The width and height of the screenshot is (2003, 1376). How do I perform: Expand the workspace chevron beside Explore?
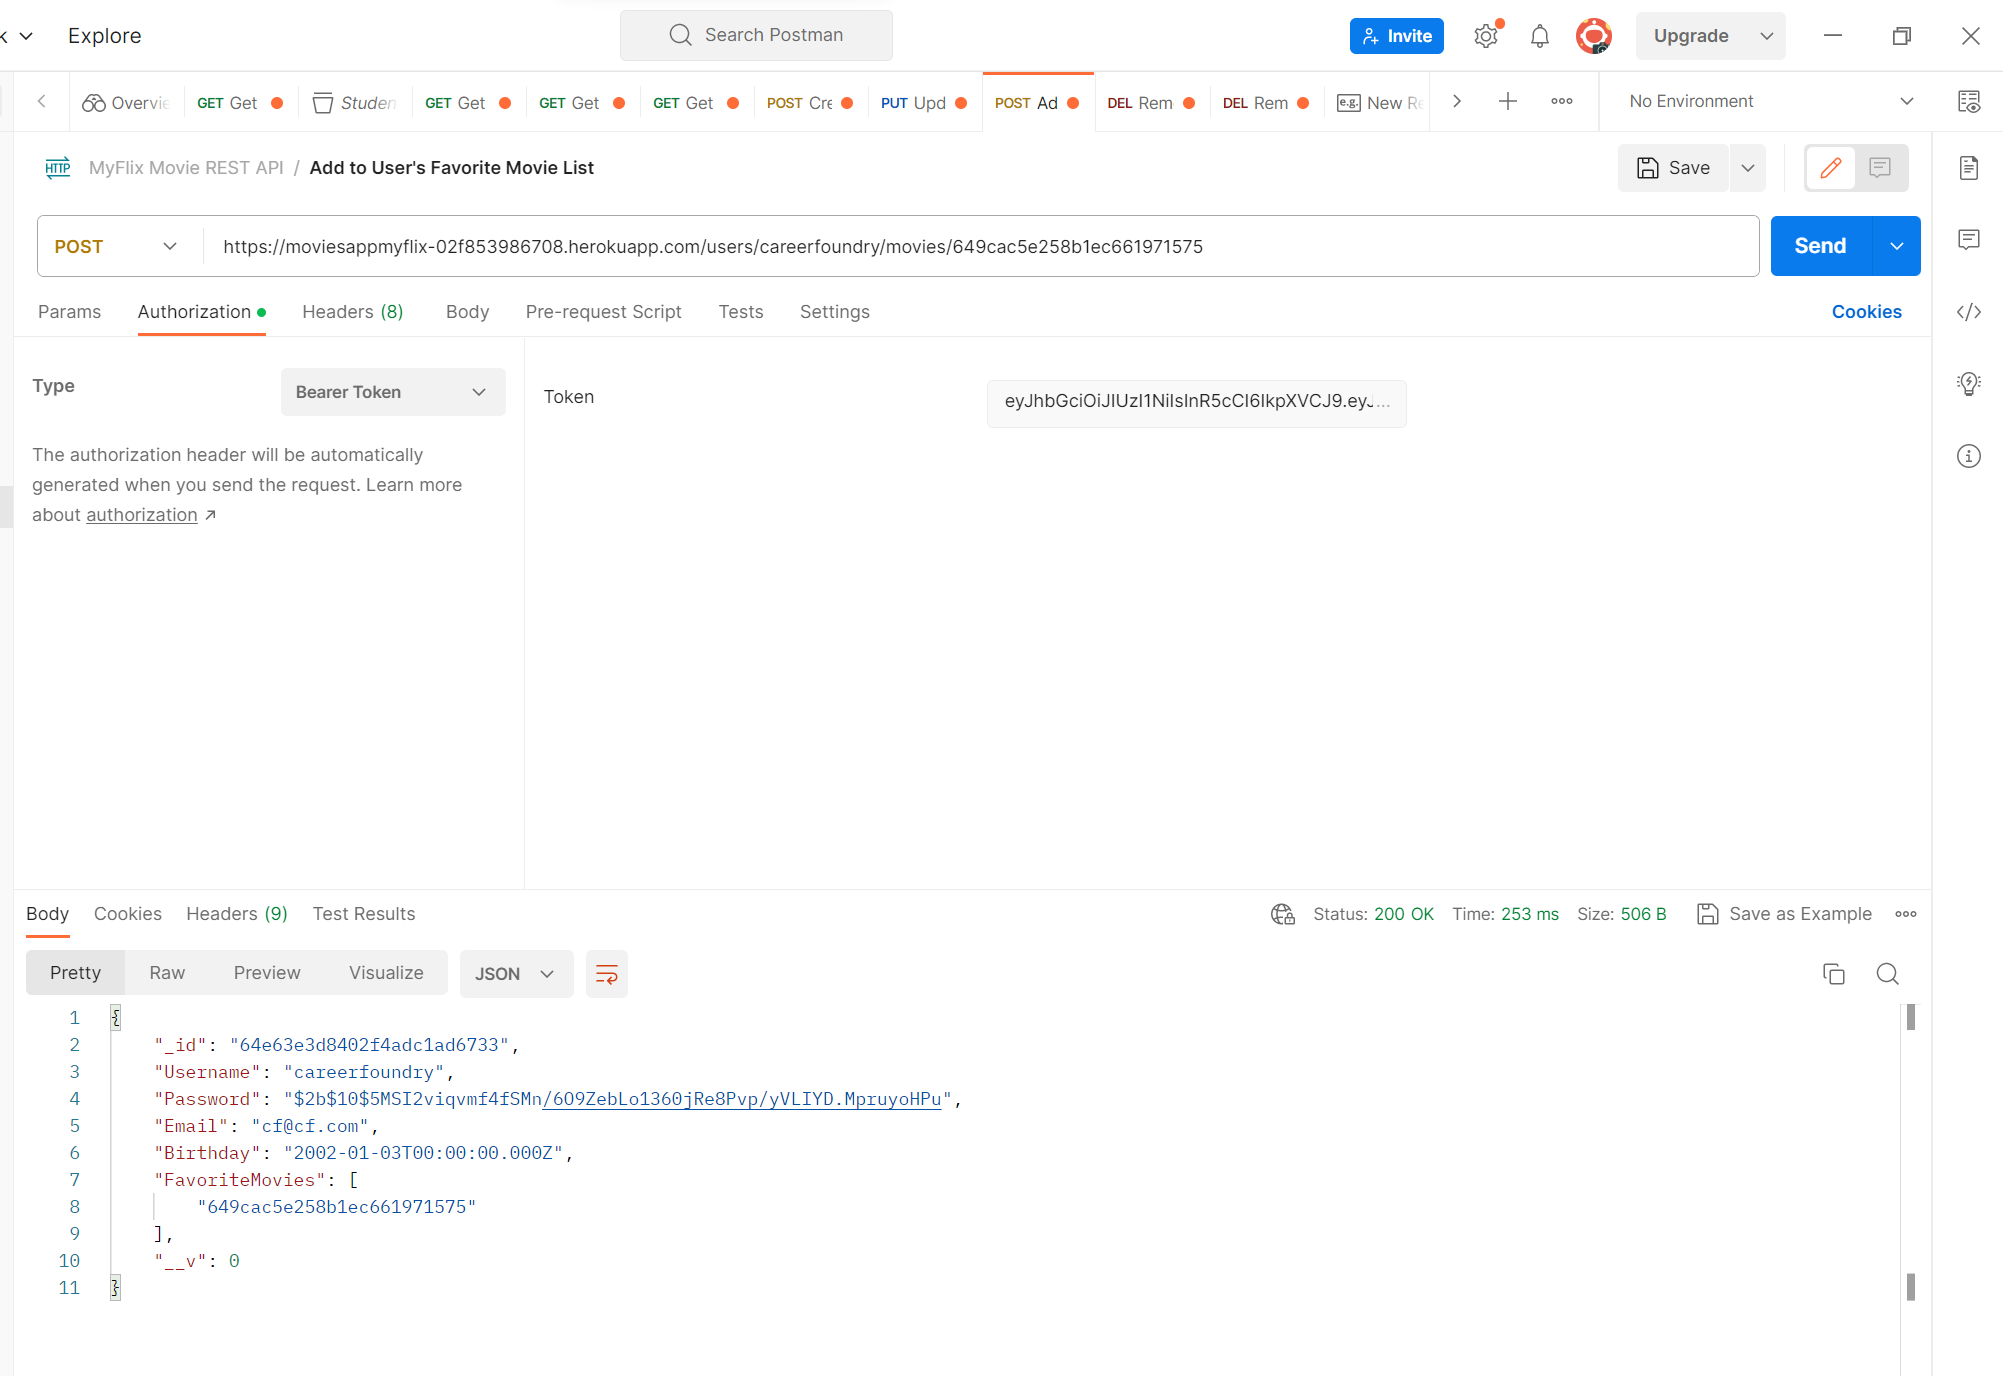click(x=26, y=36)
